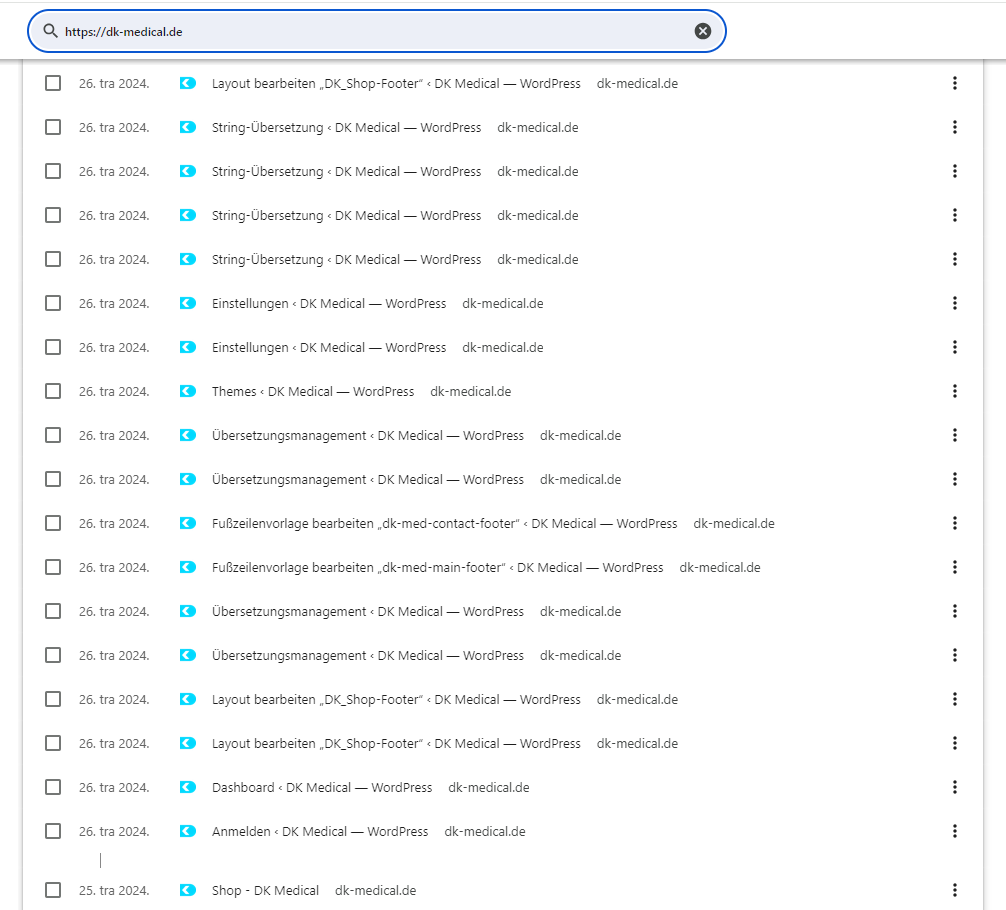Open more actions for dk-med-main-footer entry
Viewport: 1006px width, 910px height.
[x=955, y=567]
